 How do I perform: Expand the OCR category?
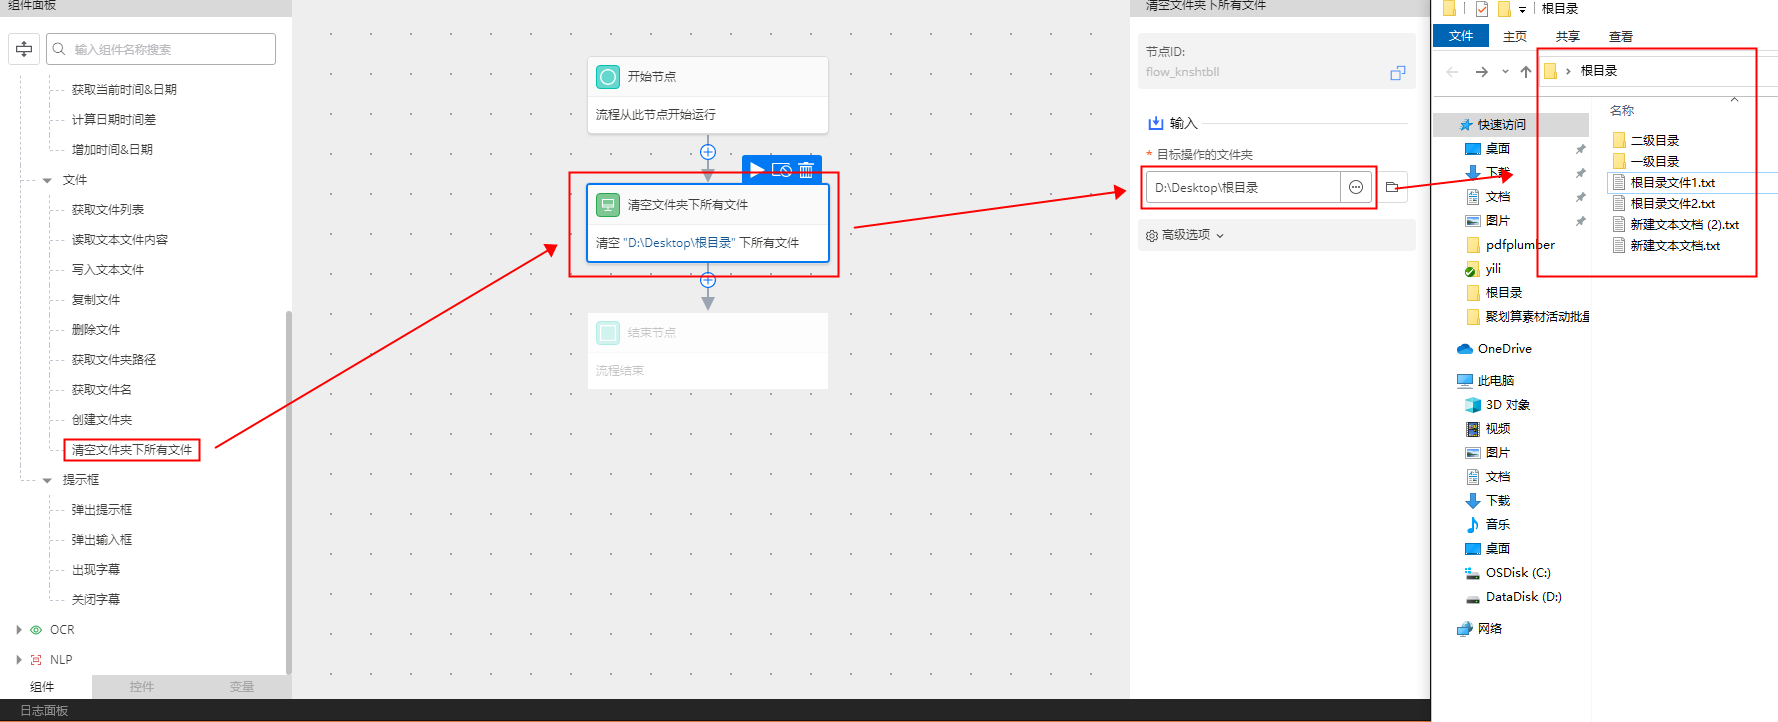coord(19,630)
